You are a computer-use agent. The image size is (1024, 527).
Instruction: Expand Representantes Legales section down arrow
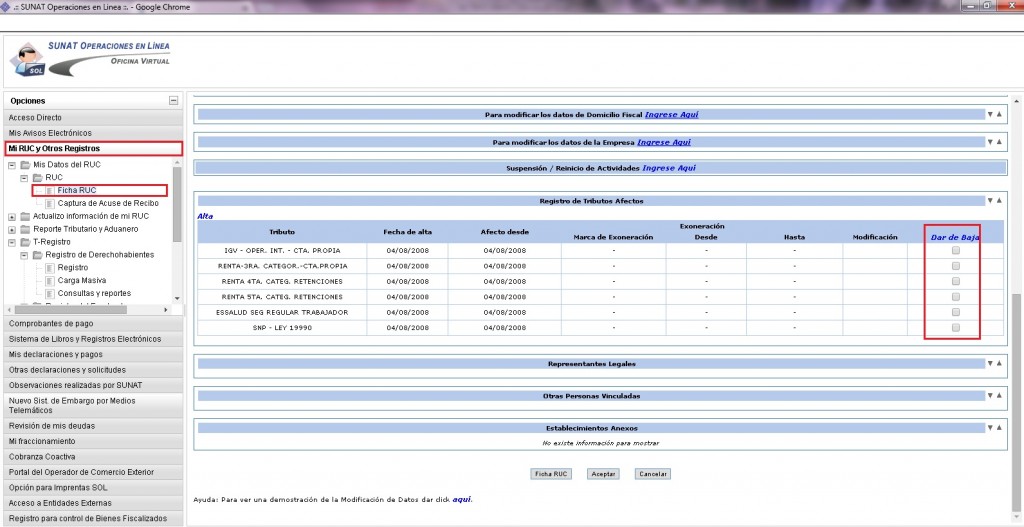coord(990,364)
